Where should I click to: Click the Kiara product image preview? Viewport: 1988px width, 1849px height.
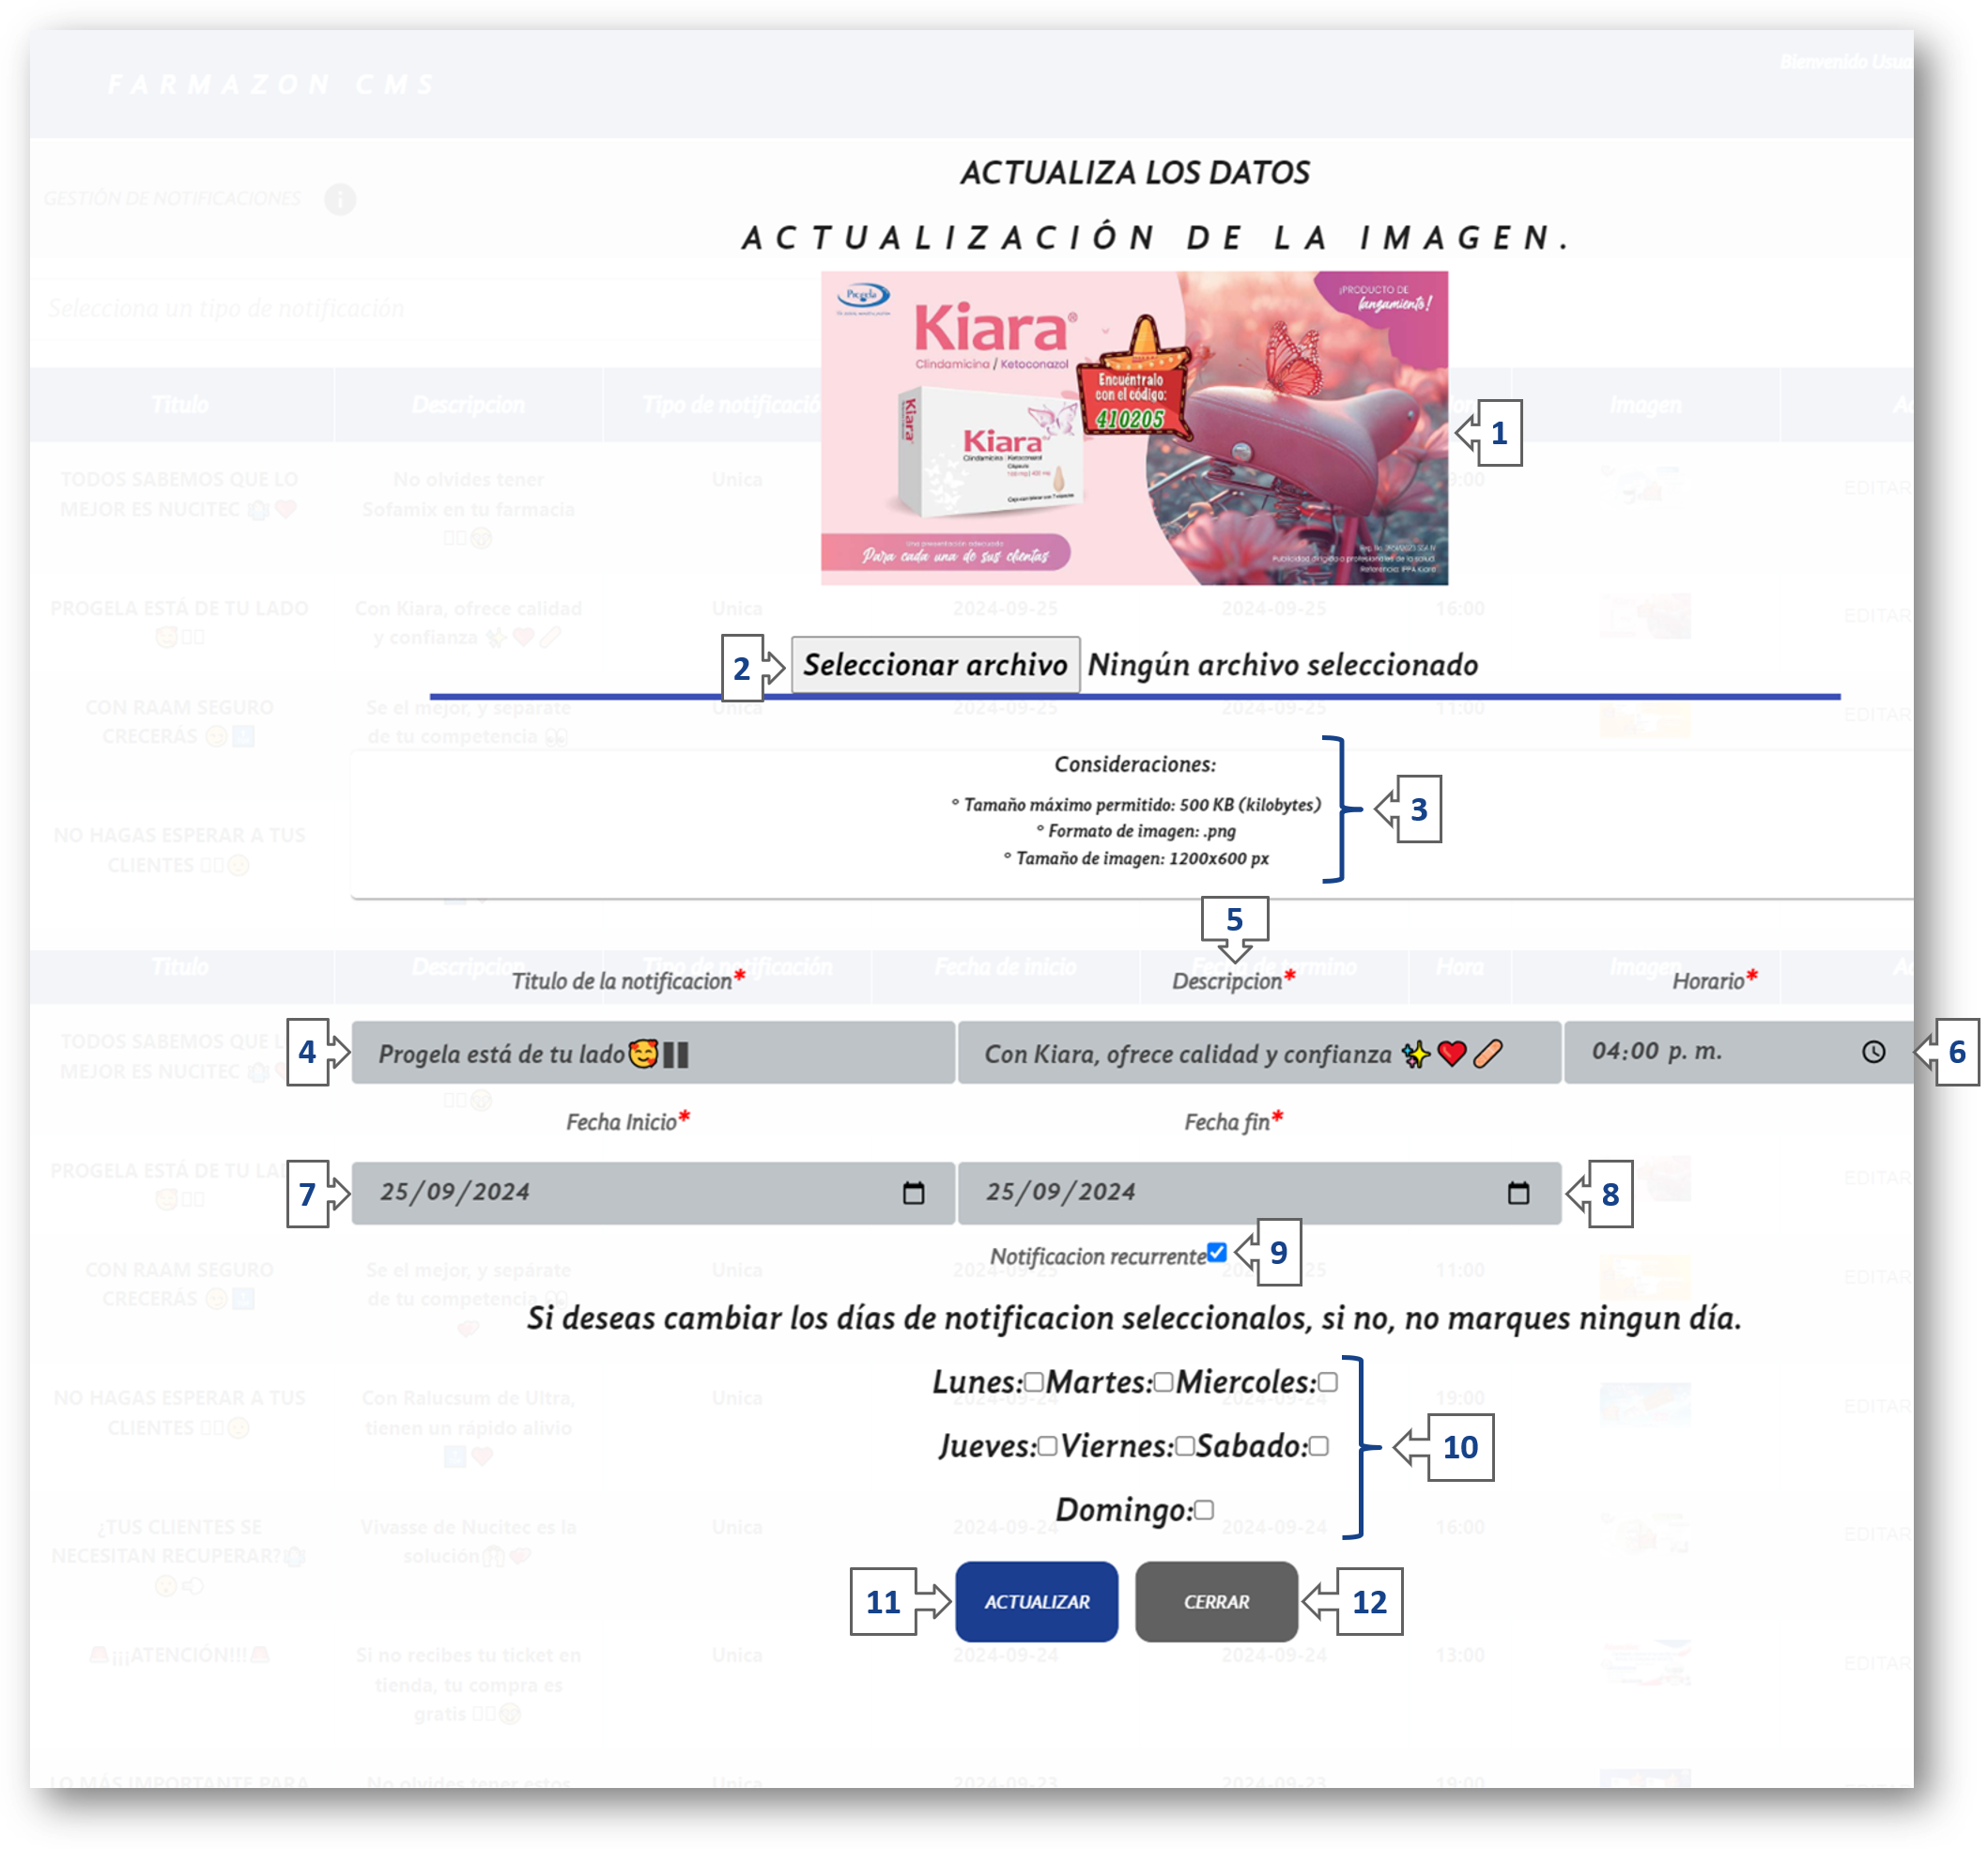coord(1134,428)
